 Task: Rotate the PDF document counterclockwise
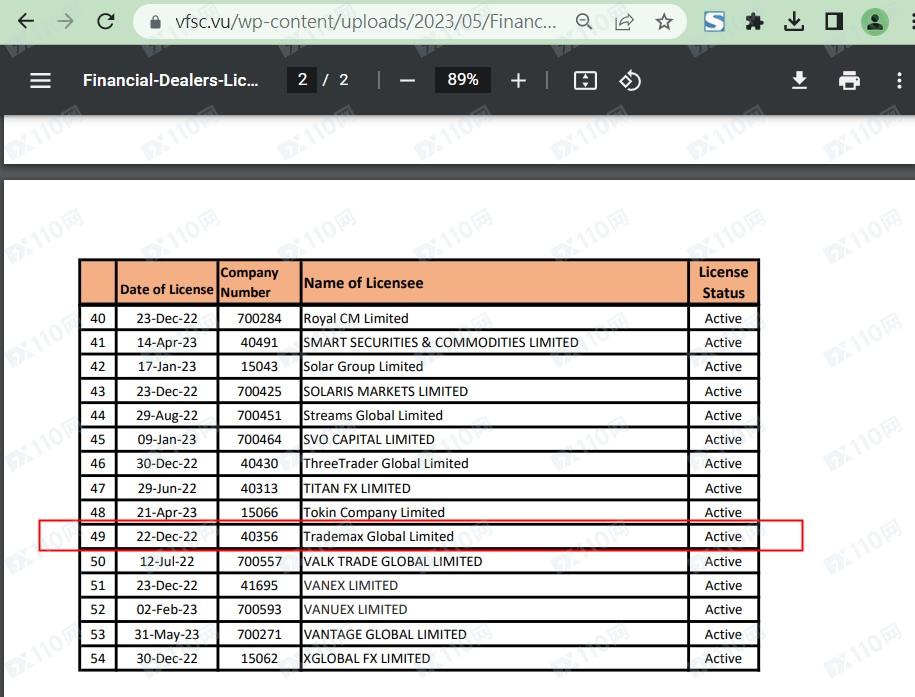(630, 80)
